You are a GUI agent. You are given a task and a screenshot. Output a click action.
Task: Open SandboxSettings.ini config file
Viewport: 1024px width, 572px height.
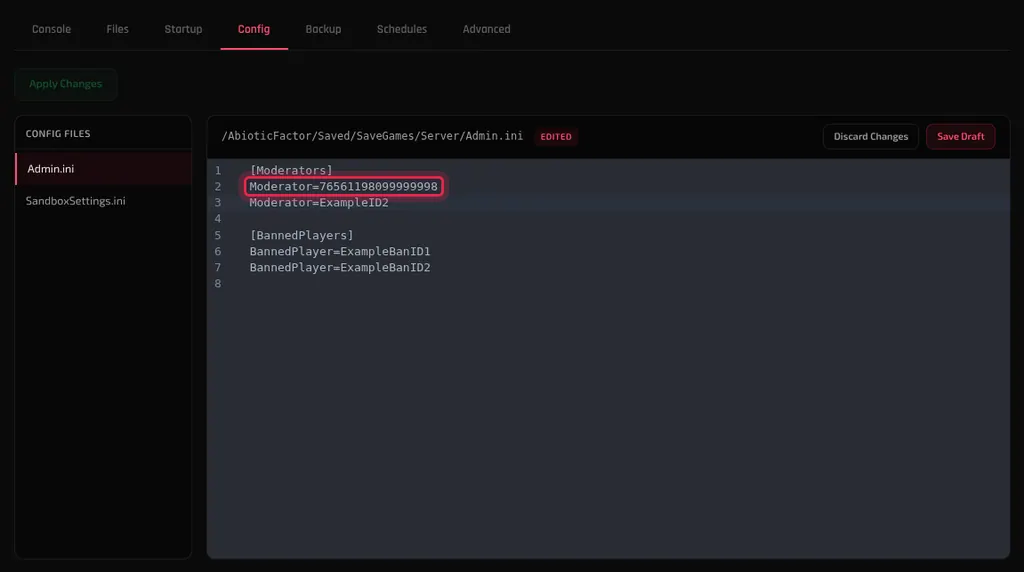tap(104, 200)
